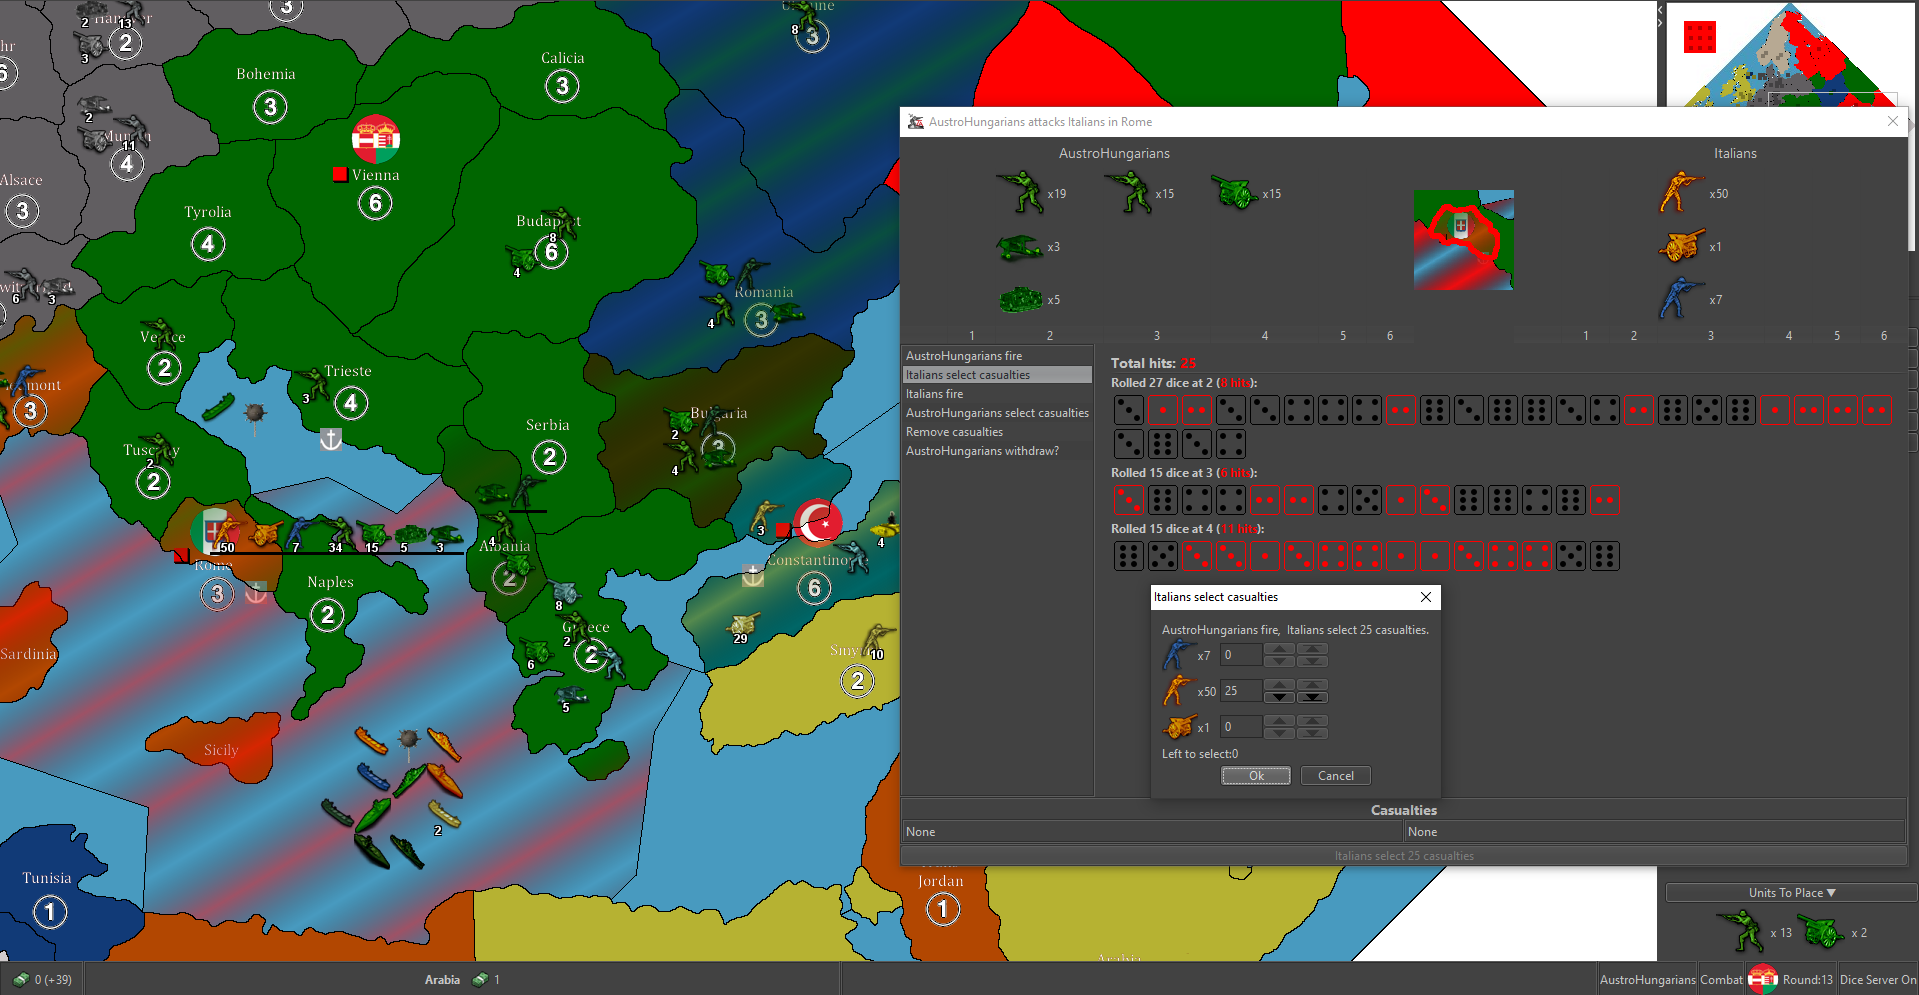Select 'Remove casualties' battle step

(954, 432)
